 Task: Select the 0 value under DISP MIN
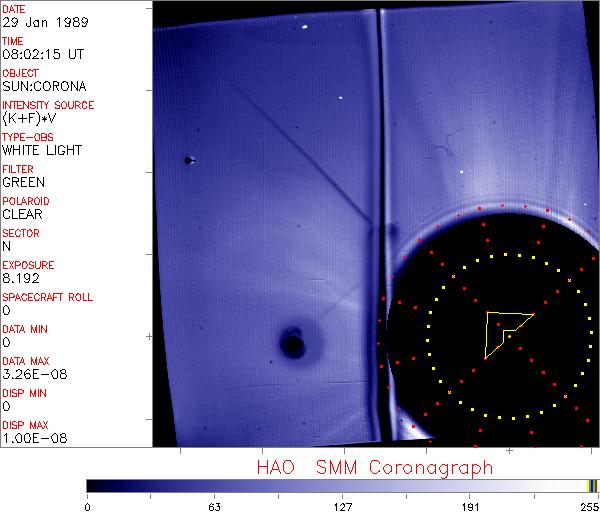point(7,406)
